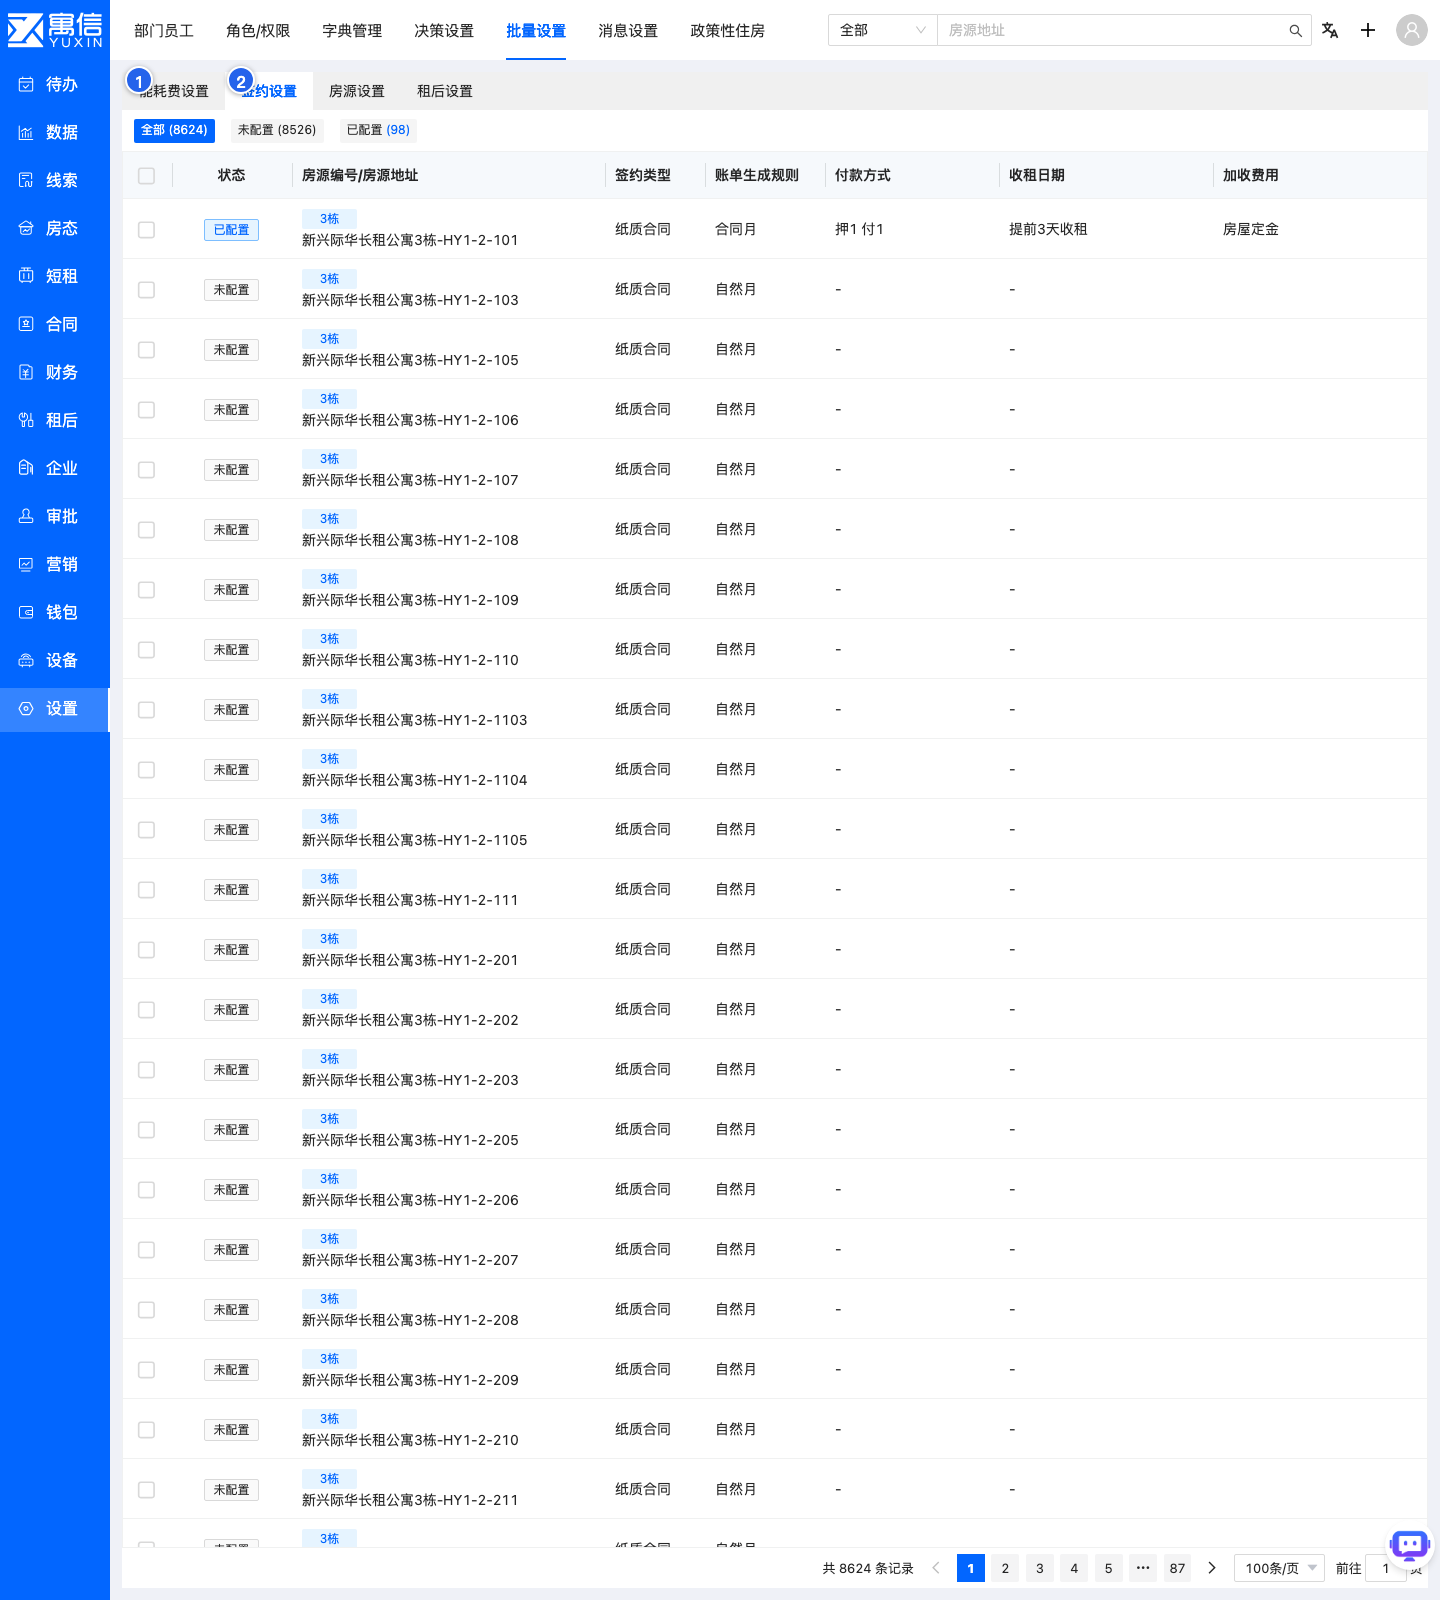Viewport: 1440px width, 1600px height.
Task: Click the 房屋定金 cell
Action: click(x=1251, y=229)
